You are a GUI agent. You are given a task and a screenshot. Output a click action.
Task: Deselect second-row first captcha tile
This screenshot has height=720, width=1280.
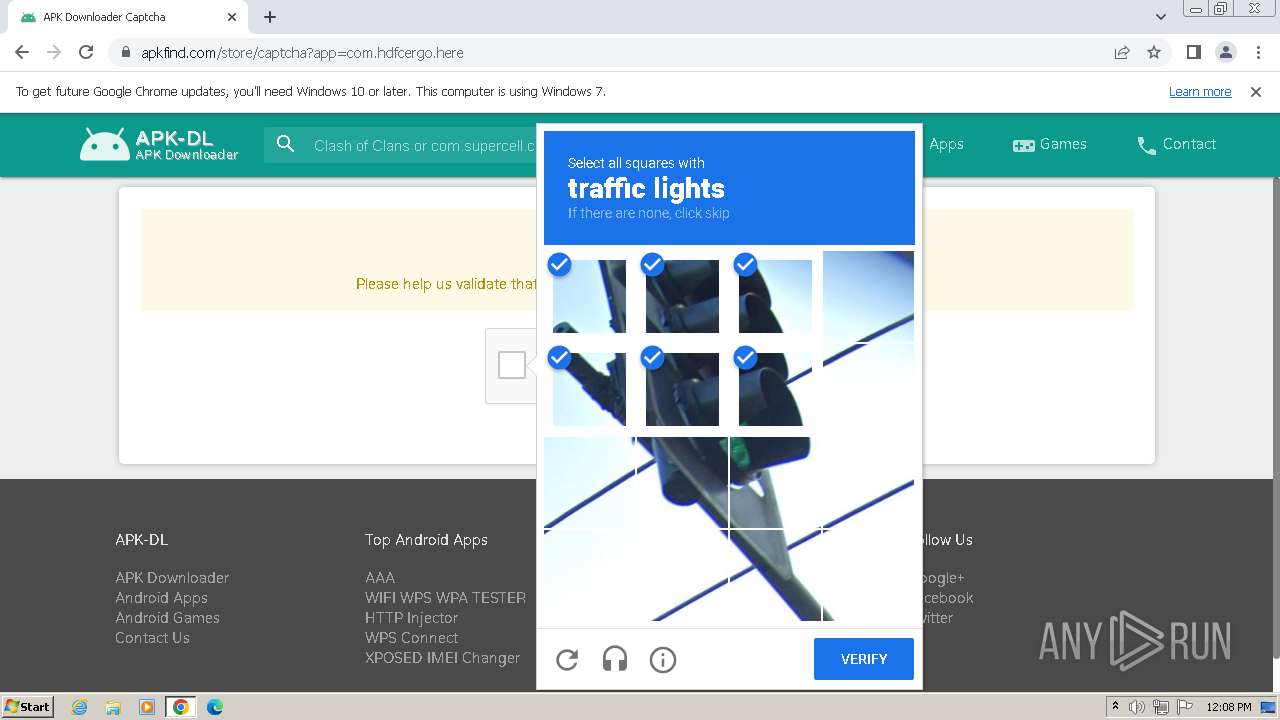click(589, 389)
